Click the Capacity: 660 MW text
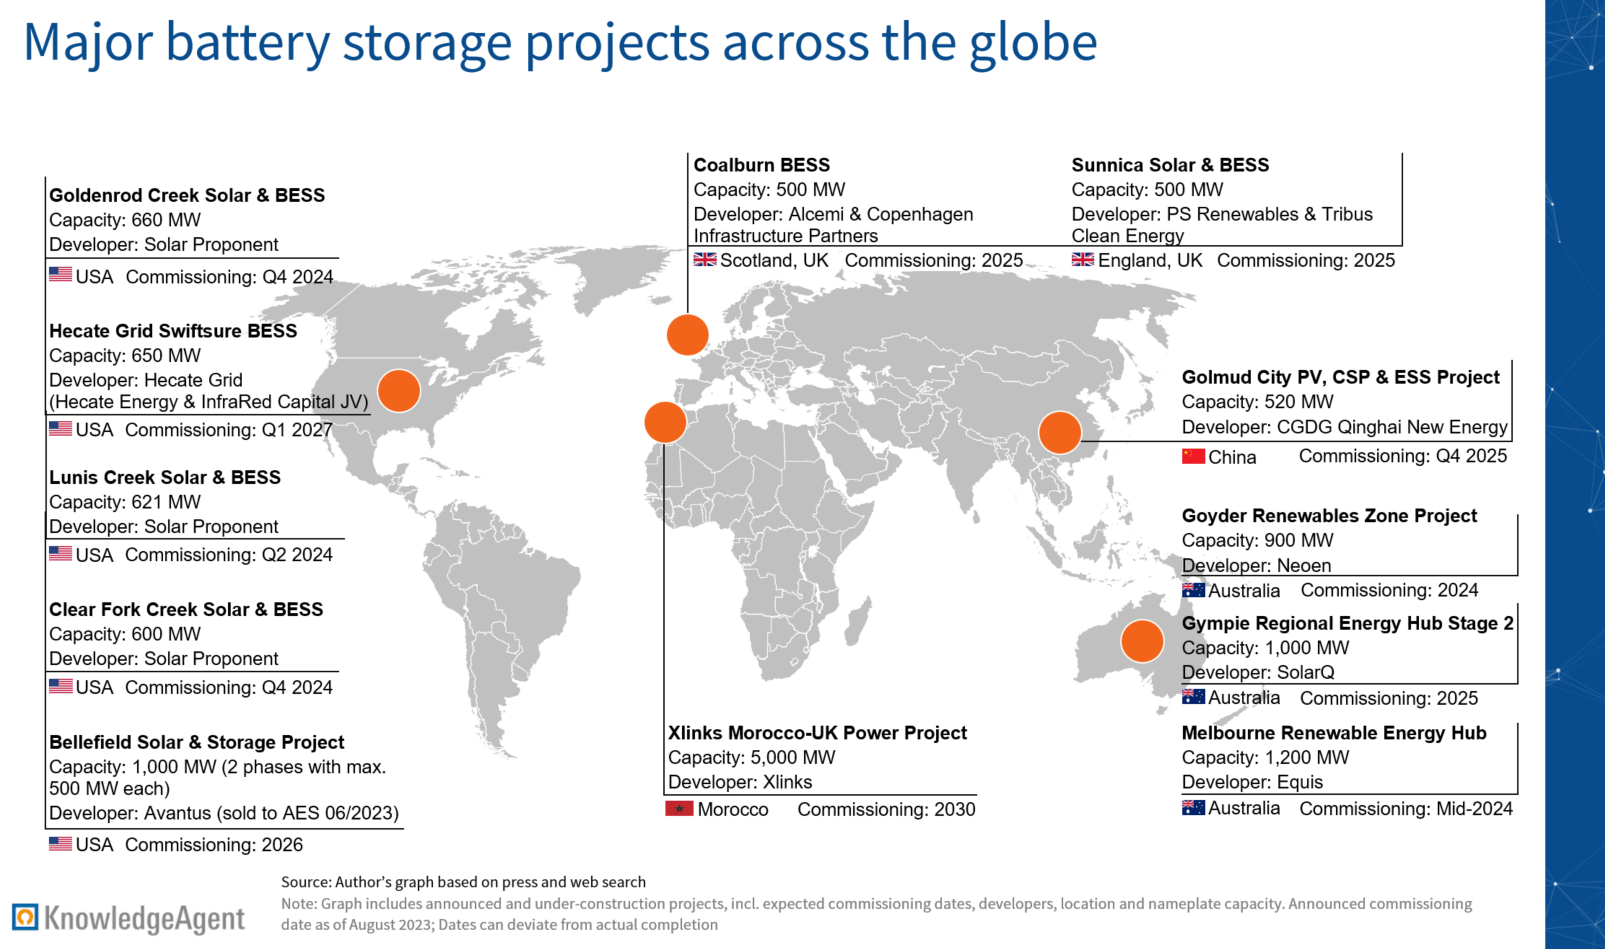 125,220
